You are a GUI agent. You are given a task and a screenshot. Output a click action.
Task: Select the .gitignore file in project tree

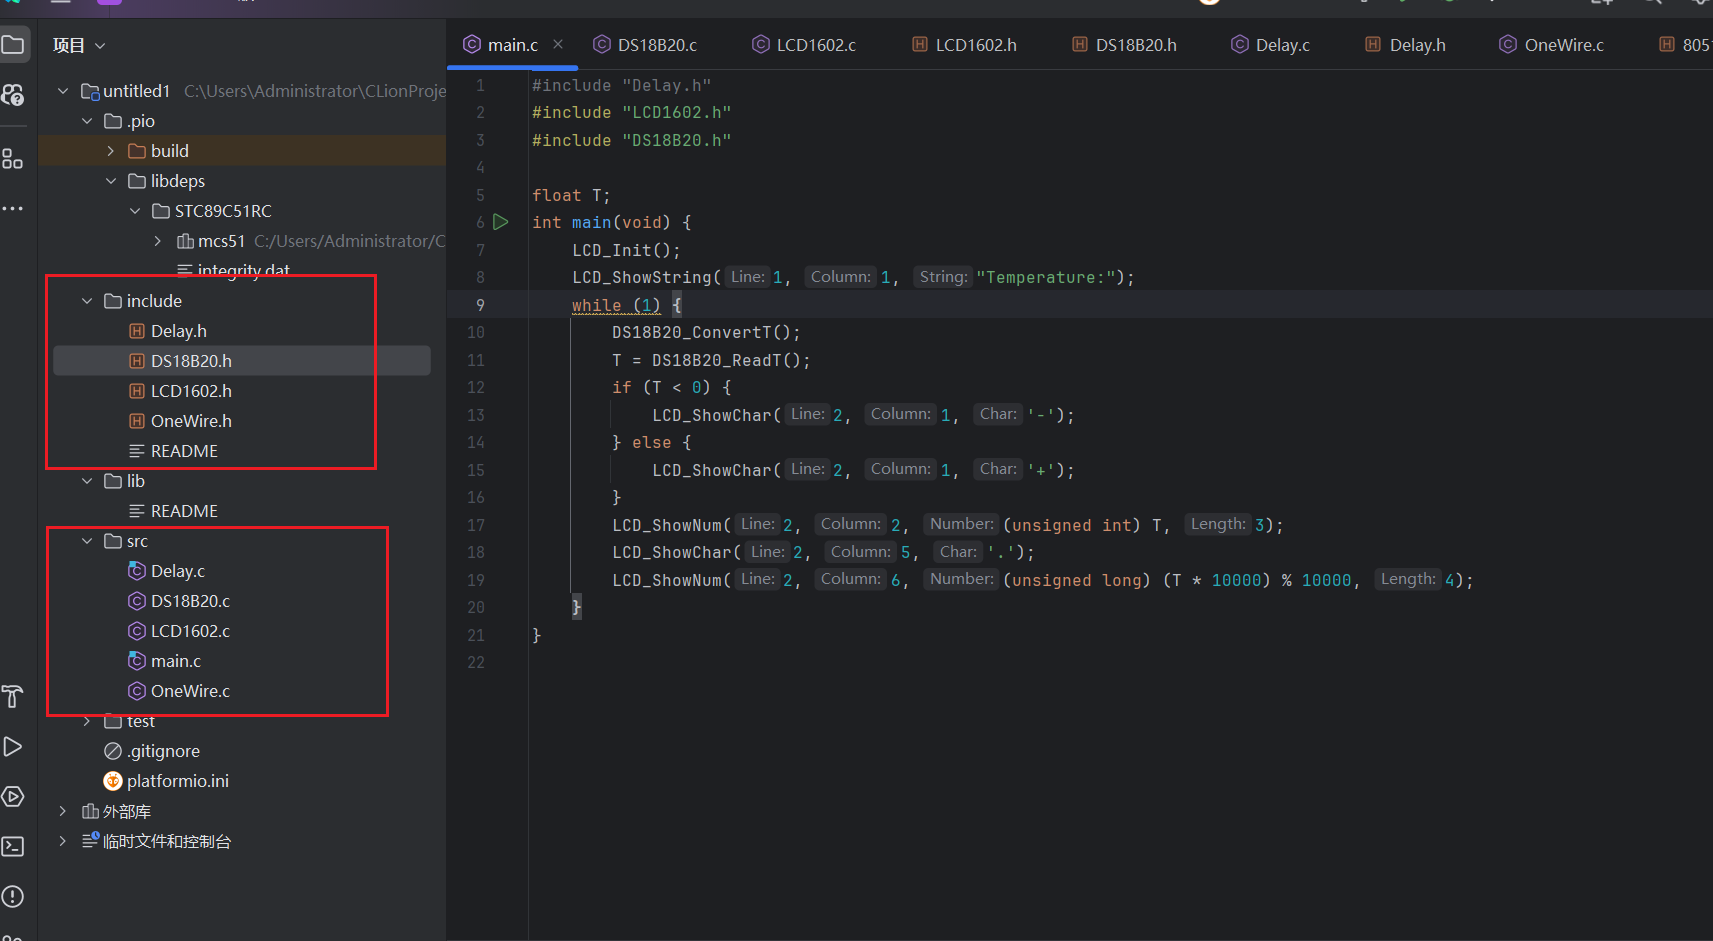pos(163,750)
